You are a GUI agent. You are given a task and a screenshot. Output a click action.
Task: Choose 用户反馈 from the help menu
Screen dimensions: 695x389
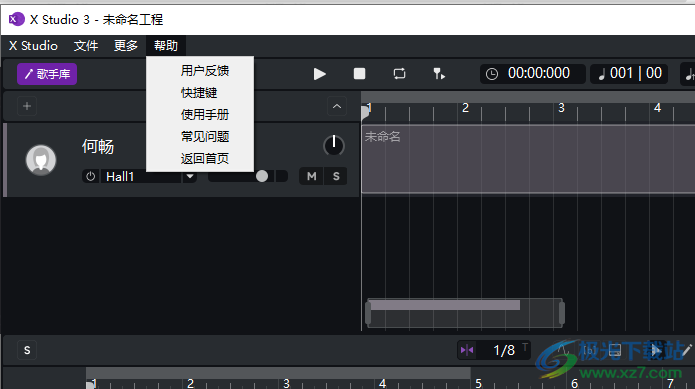tap(205, 70)
